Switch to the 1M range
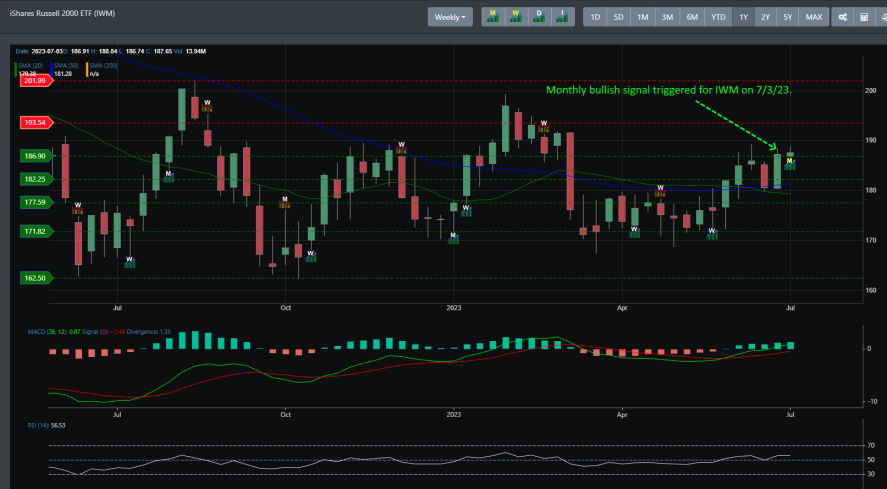 point(643,17)
